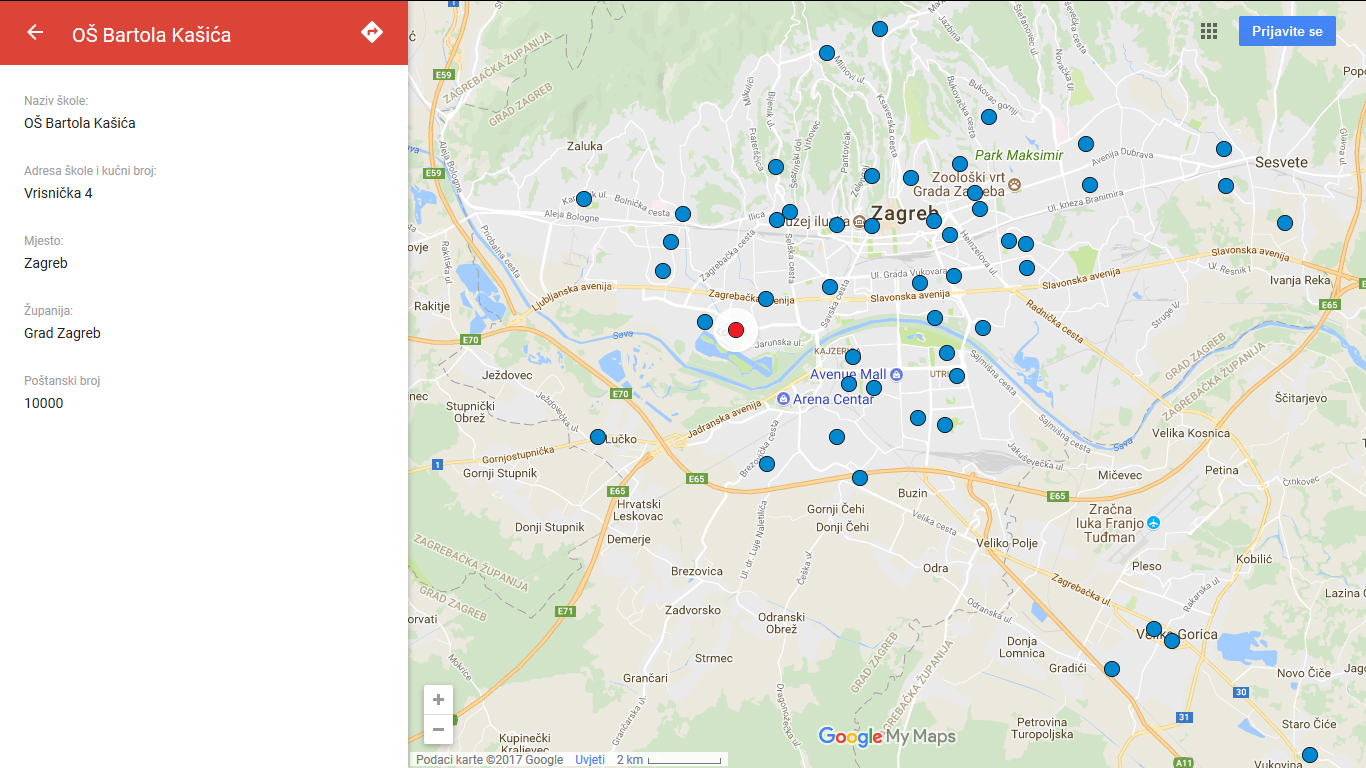Click the Avenue Mall shopping icon

897,375
